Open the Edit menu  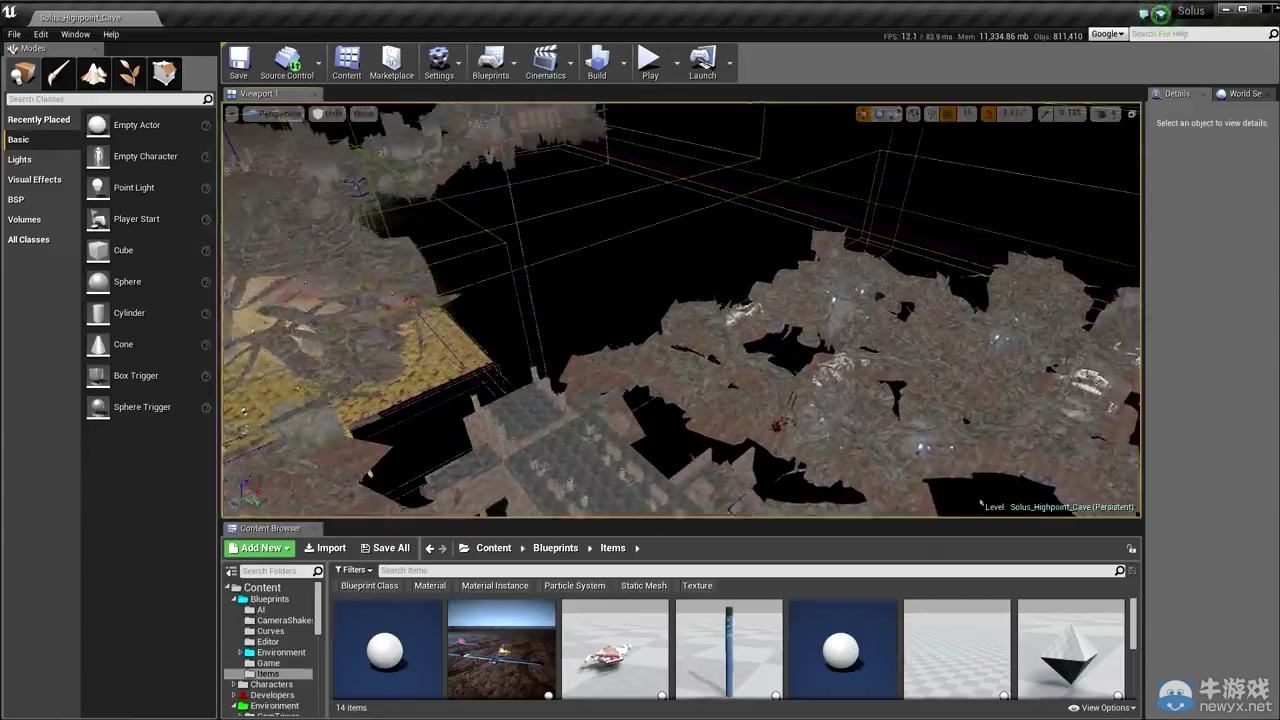tap(41, 34)
